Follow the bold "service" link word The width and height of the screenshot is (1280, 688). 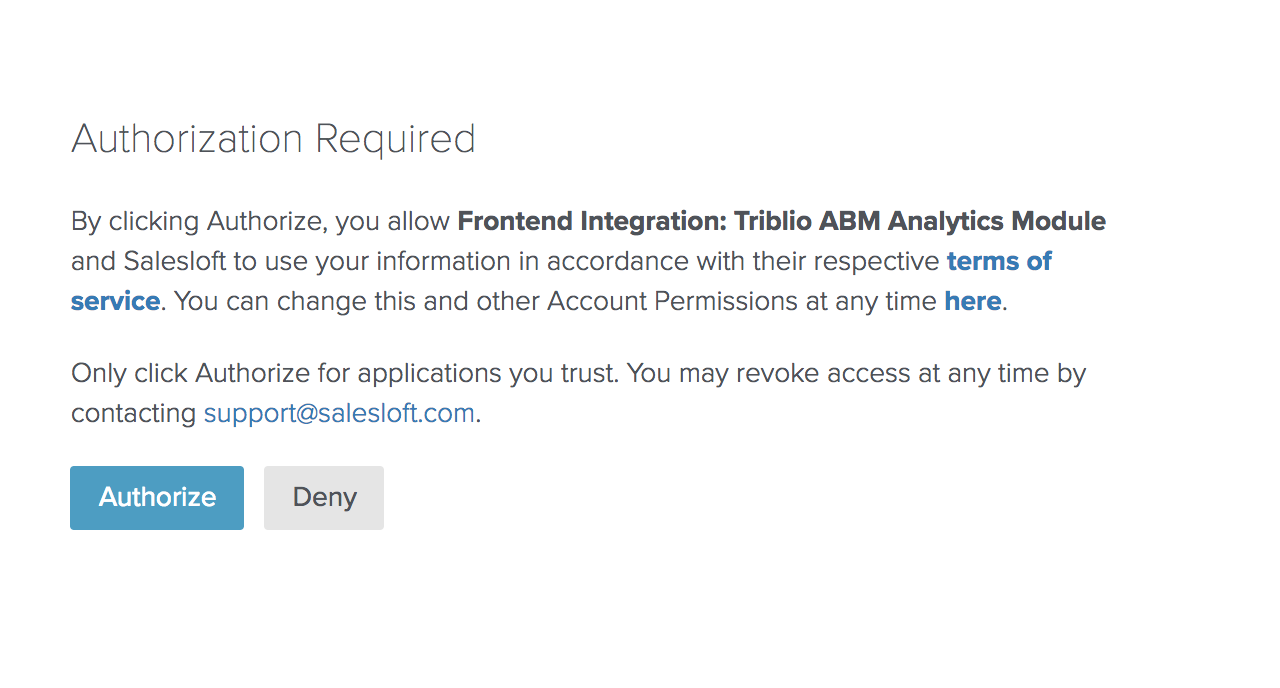116,301
